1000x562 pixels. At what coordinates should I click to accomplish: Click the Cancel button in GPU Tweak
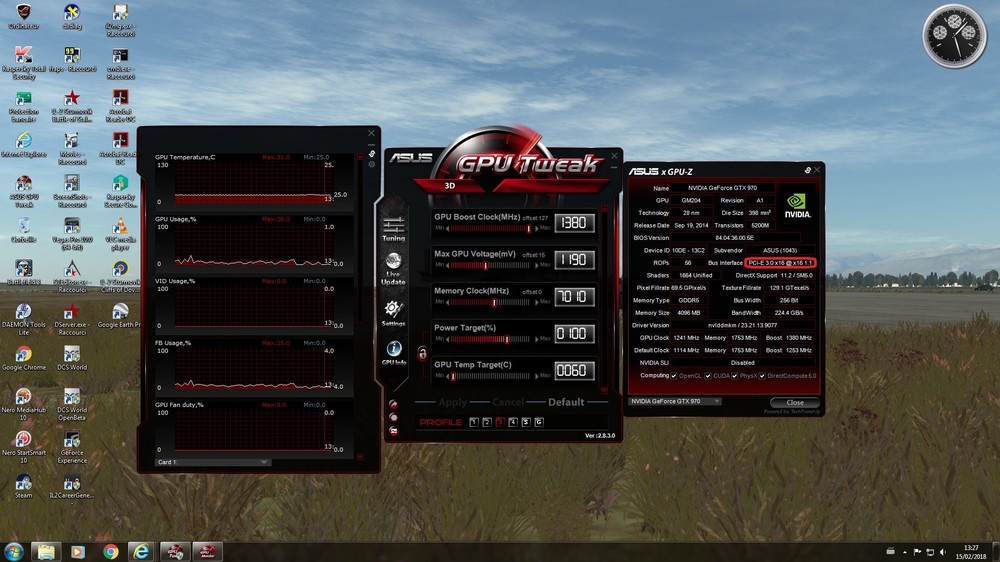pyautogui.click(x=508, y=402)
